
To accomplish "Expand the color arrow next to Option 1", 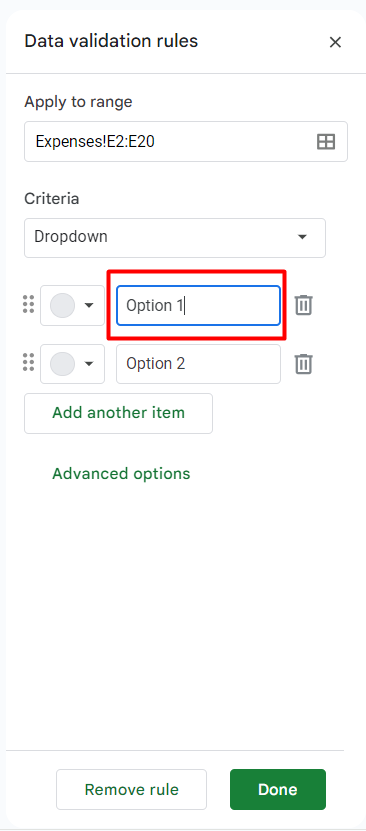I will point(89,305).
